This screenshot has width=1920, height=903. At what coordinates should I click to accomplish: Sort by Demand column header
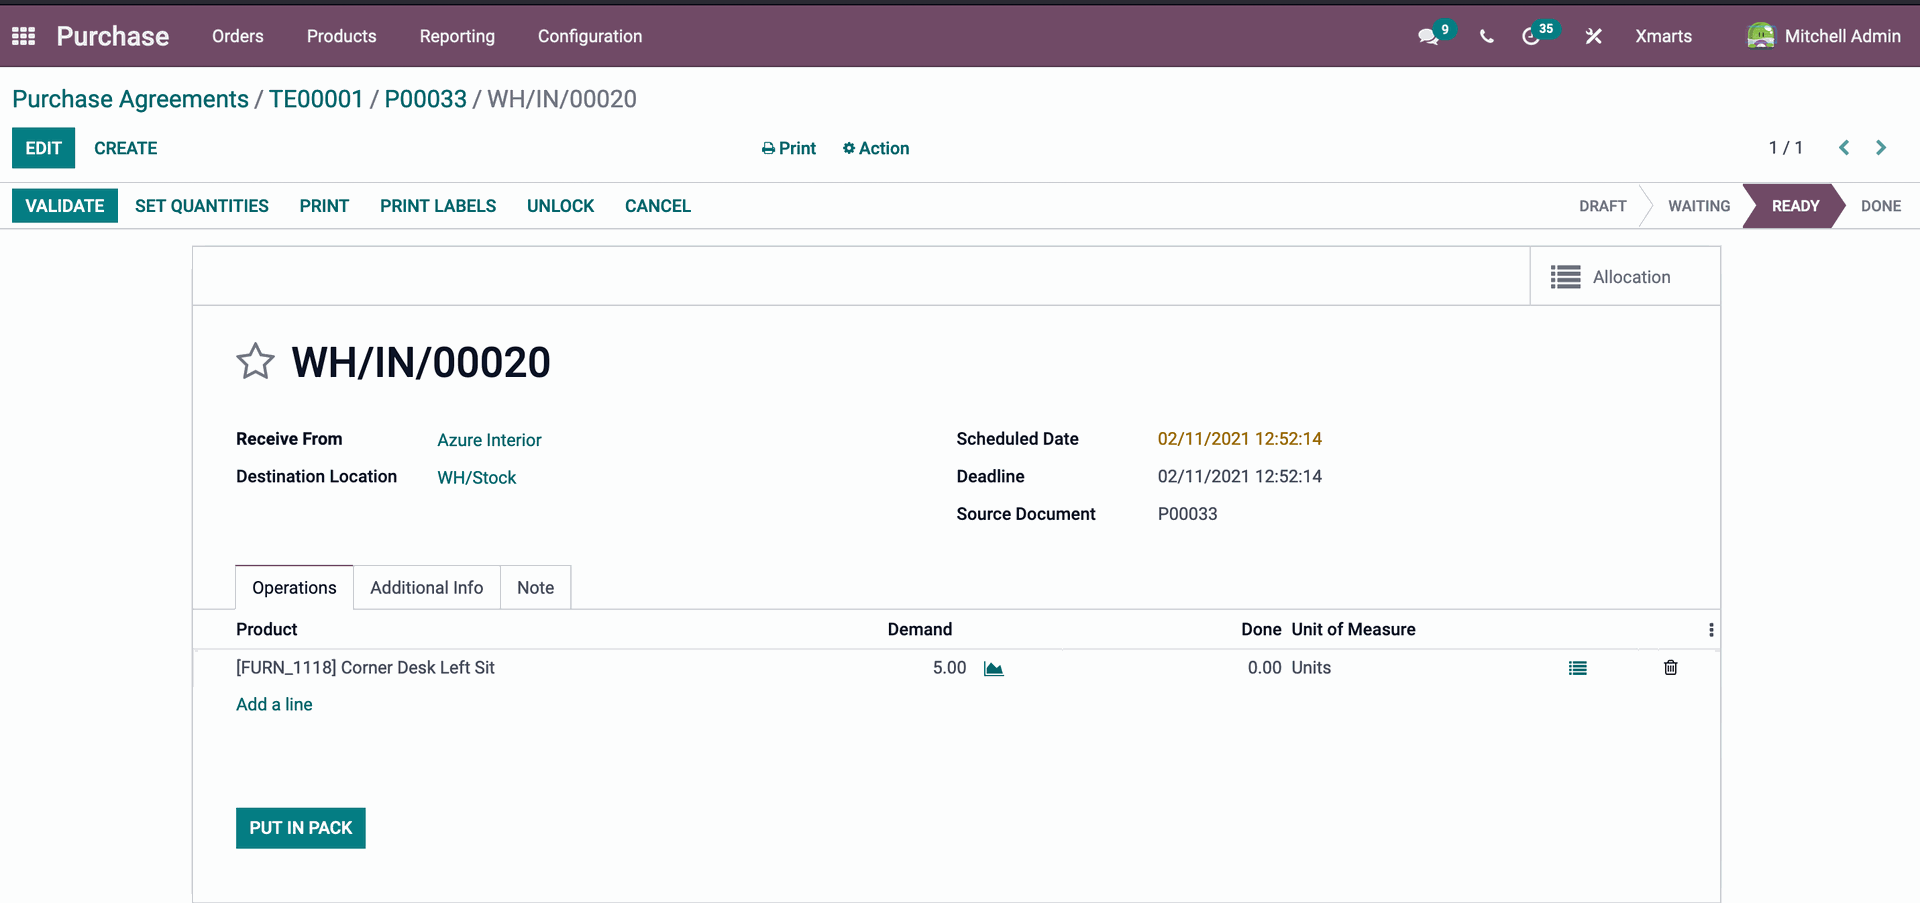[920, 629]
